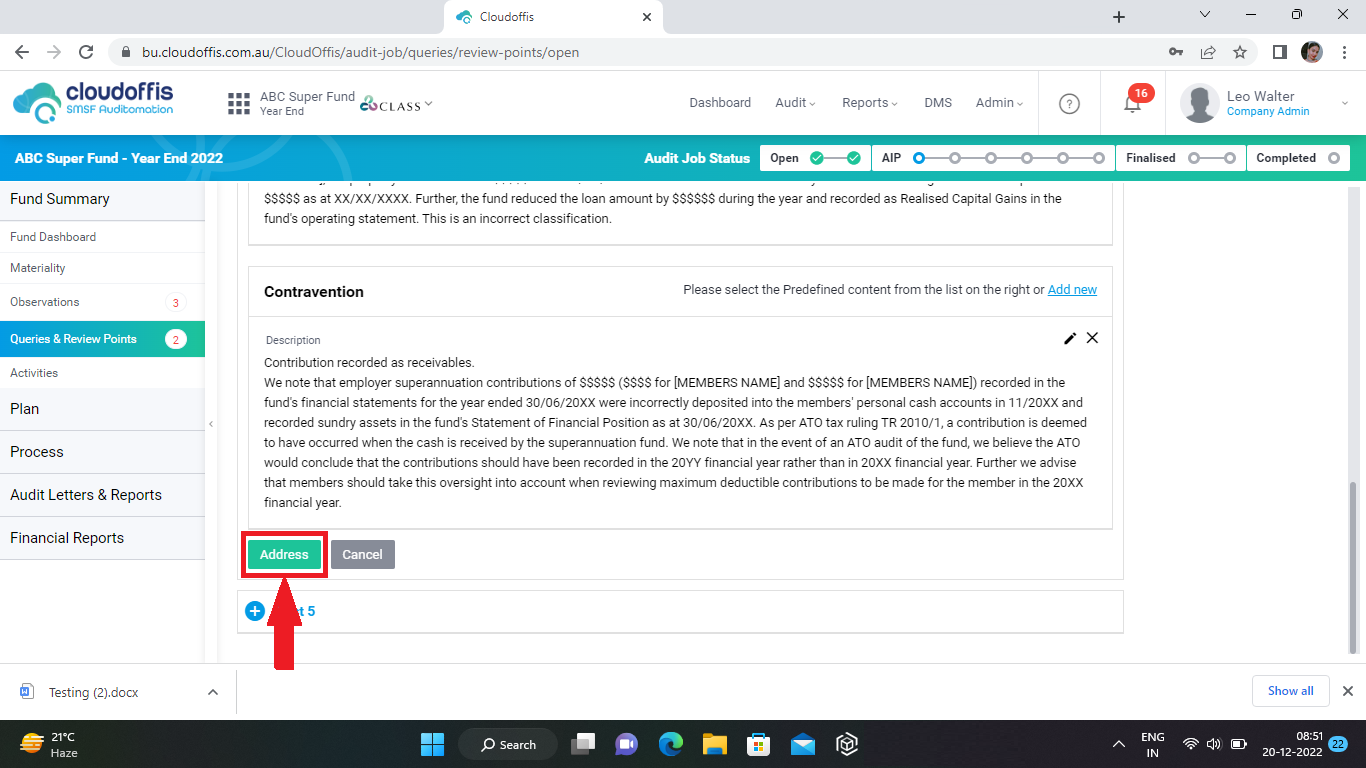Select Observations in the sidebar
Screen dimensions: 1366x768
point(45,302)
